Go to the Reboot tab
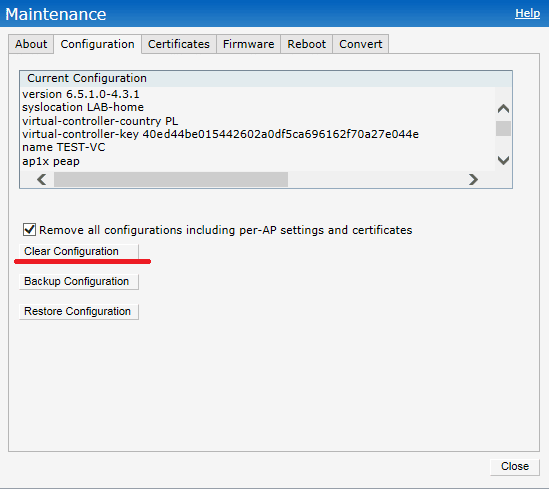Screen dimensions: 549x489 (306, 44)
